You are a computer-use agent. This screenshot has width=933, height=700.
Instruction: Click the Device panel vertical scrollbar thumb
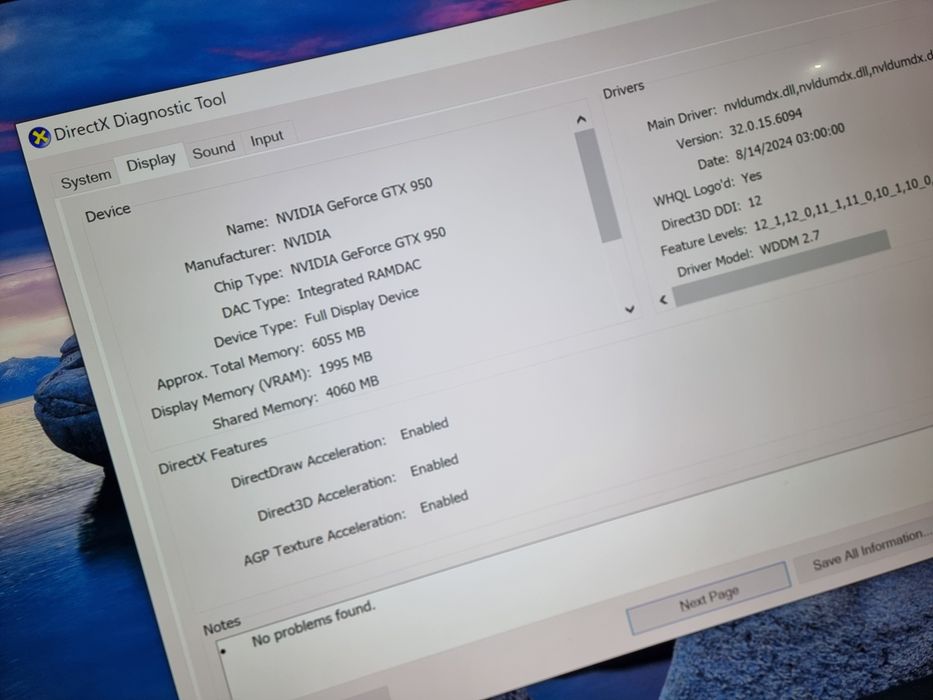(x=597, y=185)
